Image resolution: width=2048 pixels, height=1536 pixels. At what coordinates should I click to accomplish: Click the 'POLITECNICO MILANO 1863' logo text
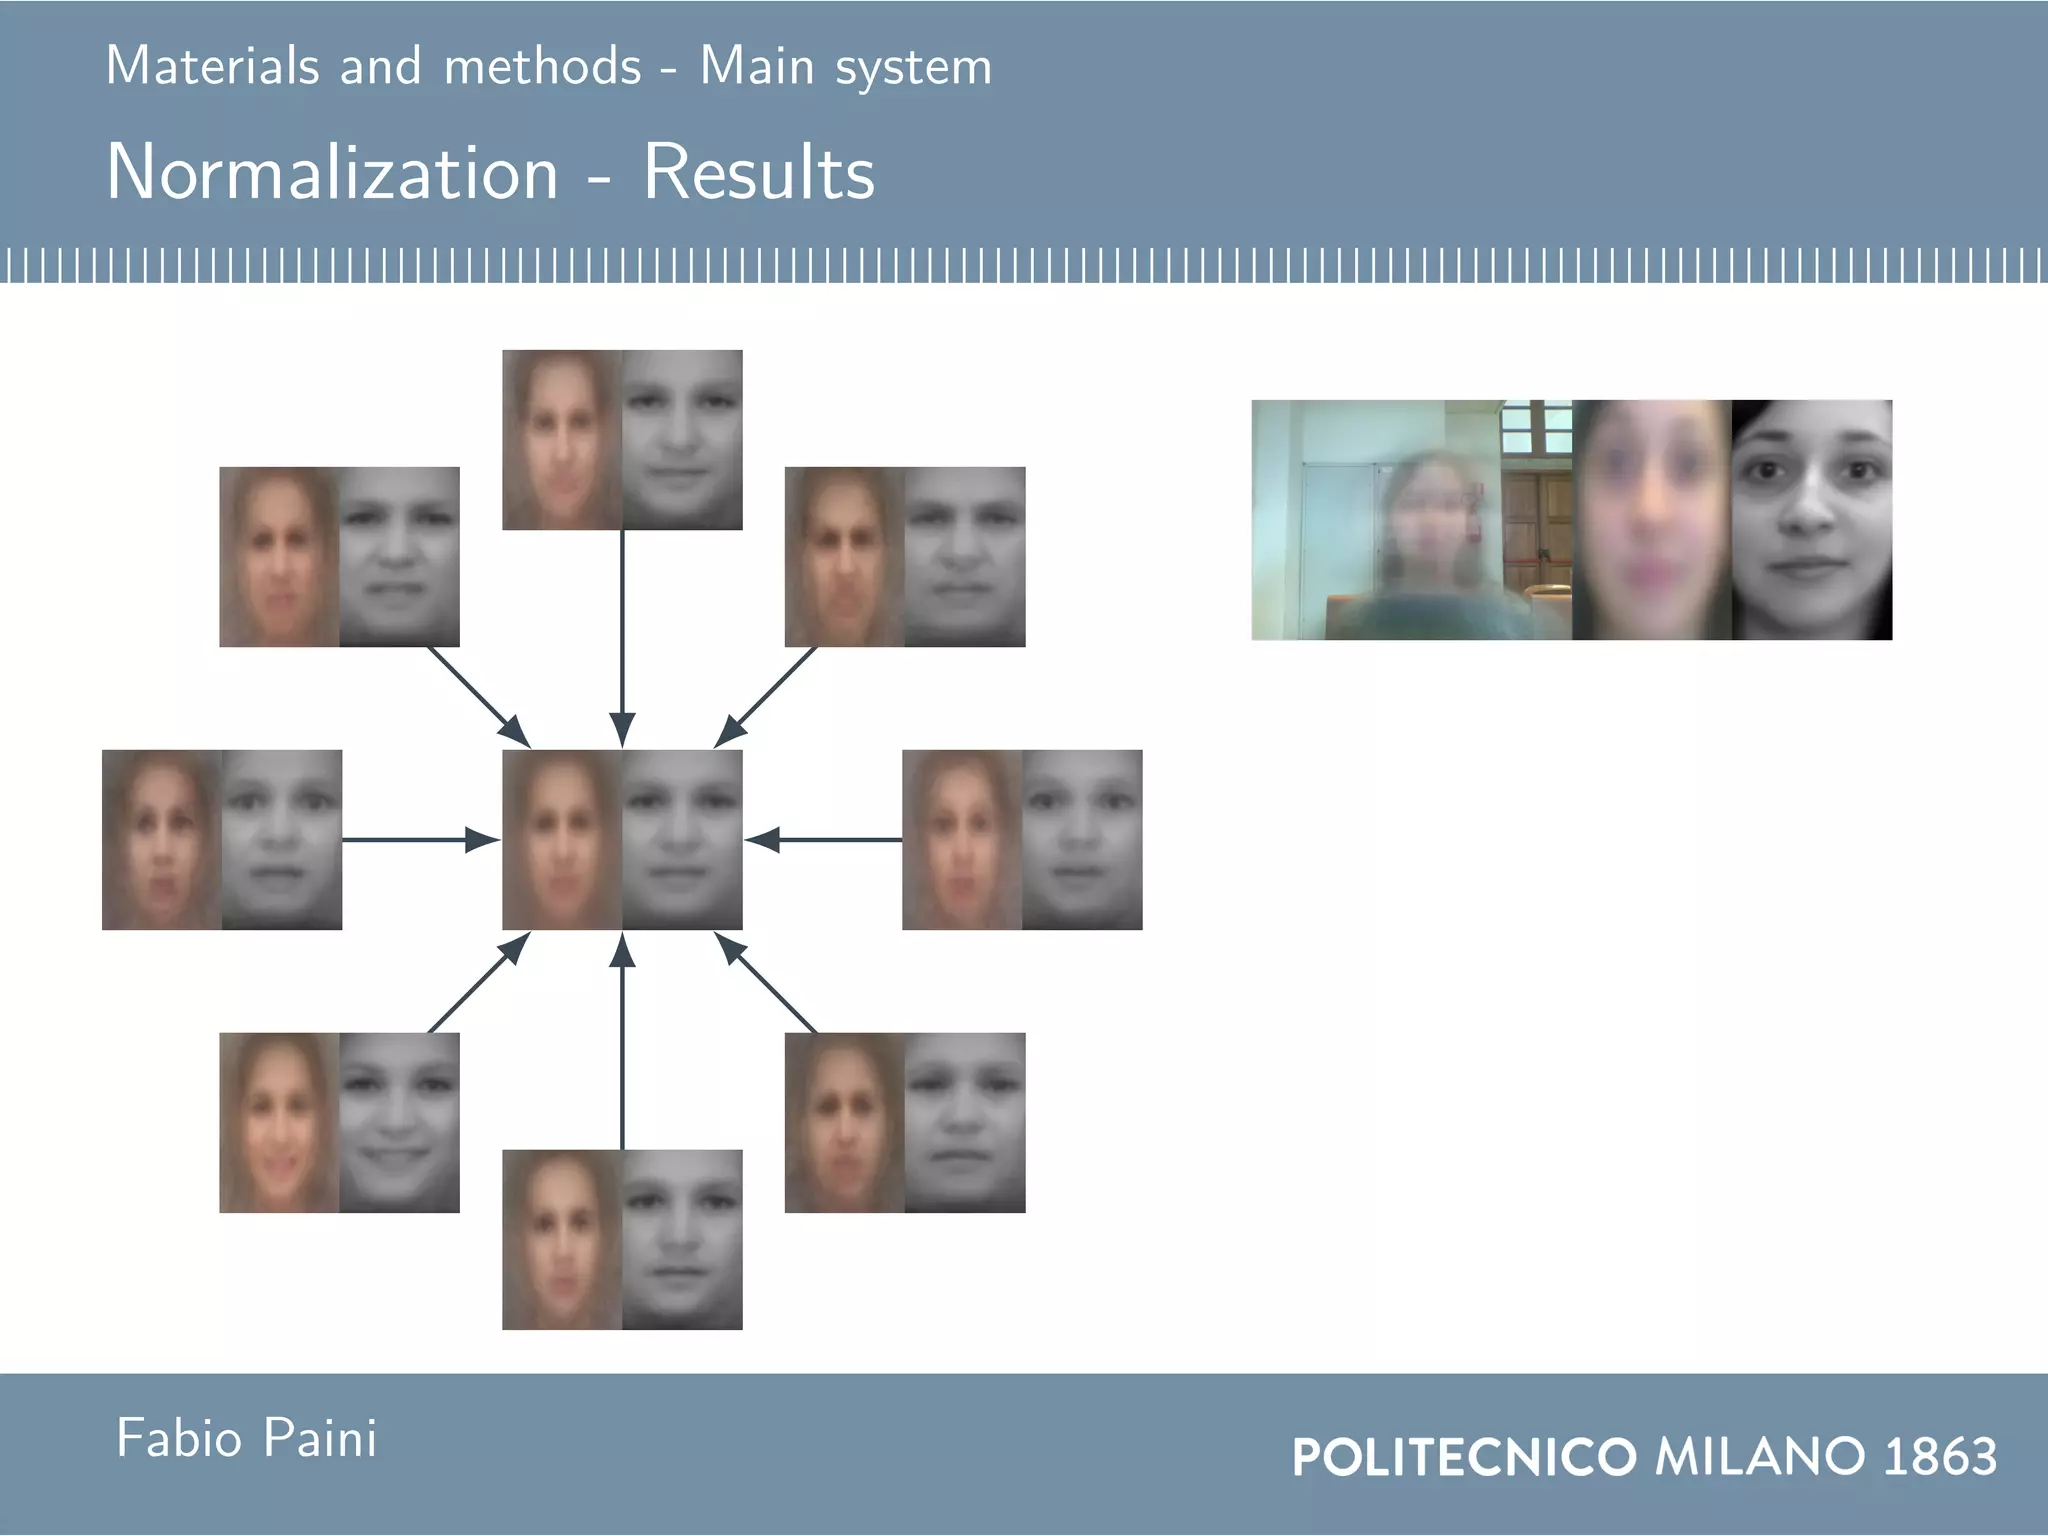point(1645,1456)
